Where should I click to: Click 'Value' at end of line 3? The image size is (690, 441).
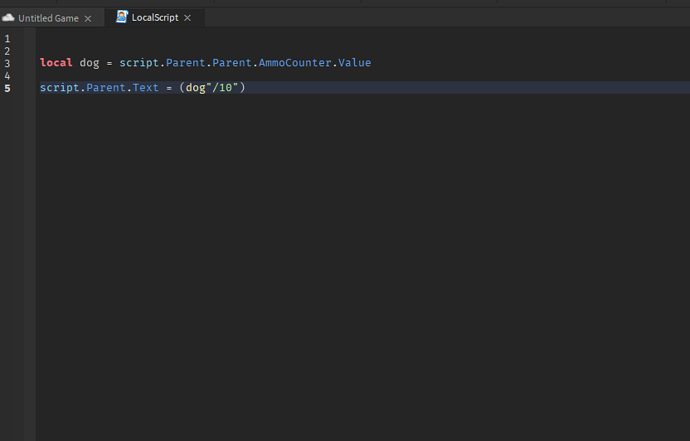355,62
